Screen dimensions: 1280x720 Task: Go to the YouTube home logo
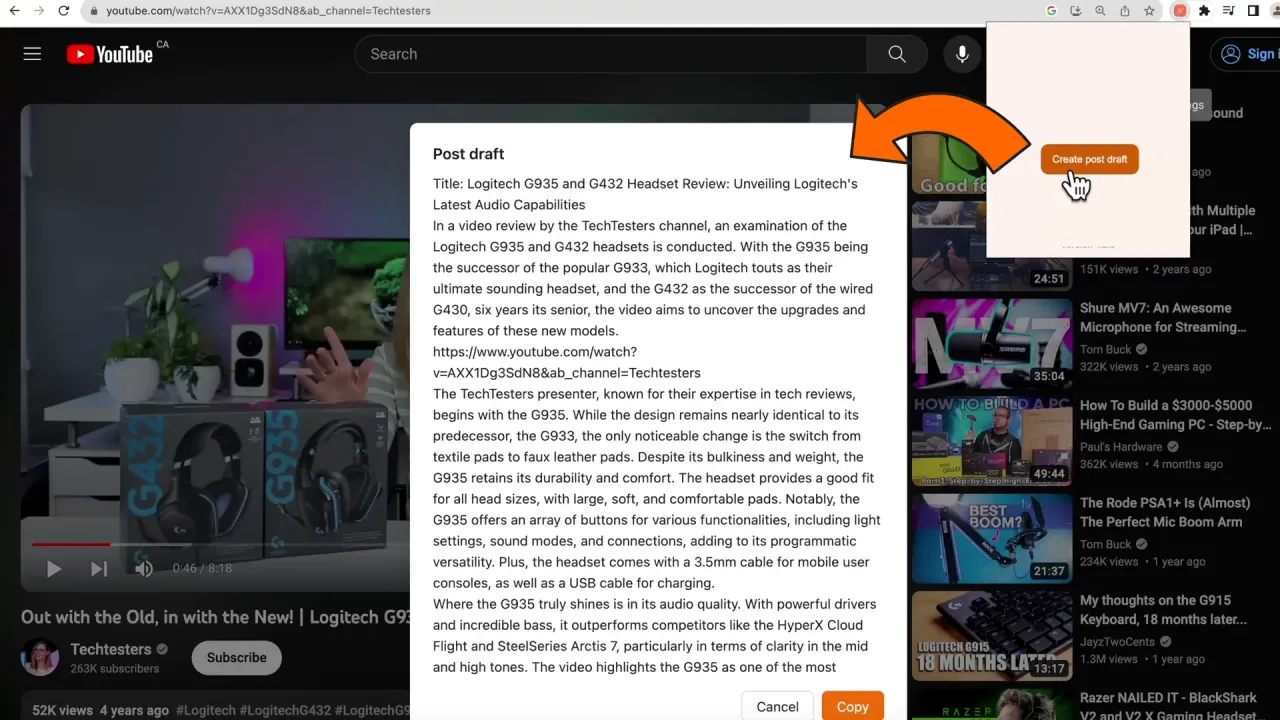(110, 54)
